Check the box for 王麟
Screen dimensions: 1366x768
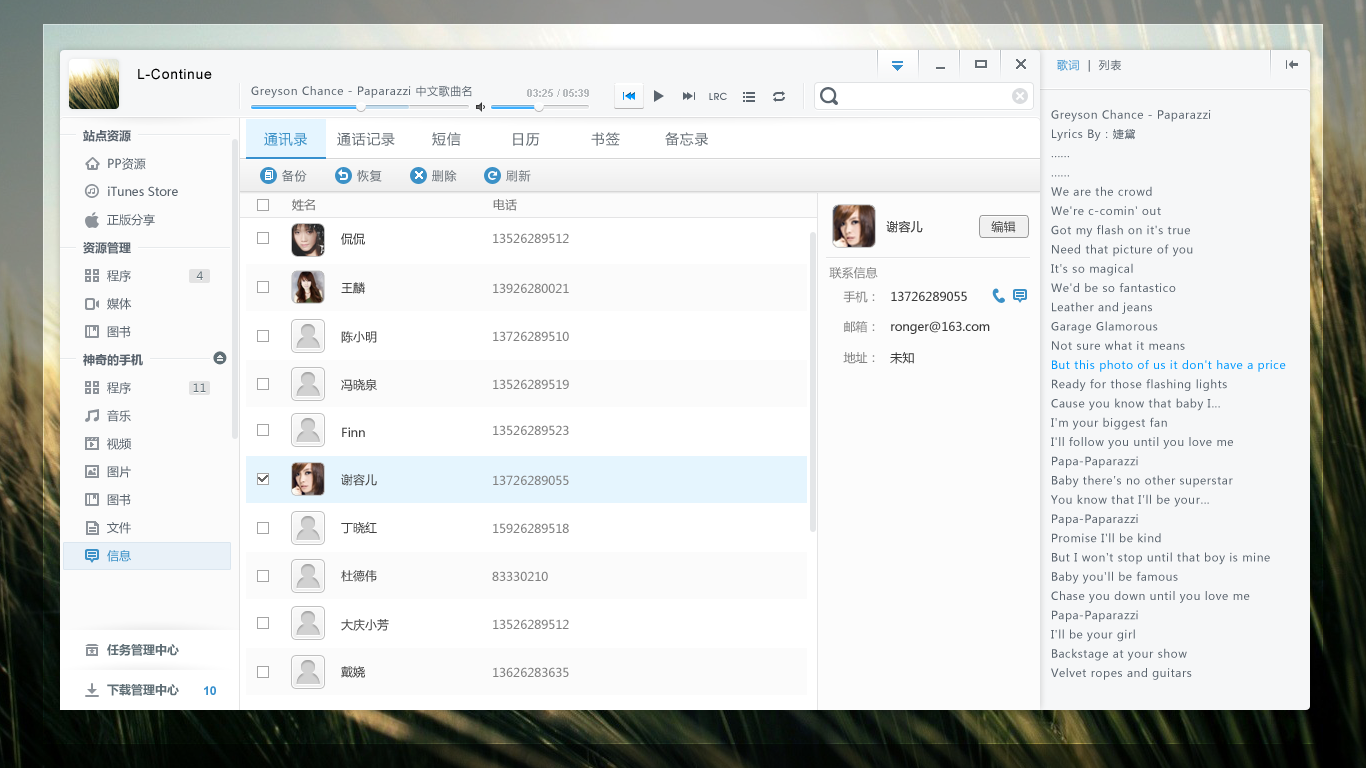[x=263, y=287]
